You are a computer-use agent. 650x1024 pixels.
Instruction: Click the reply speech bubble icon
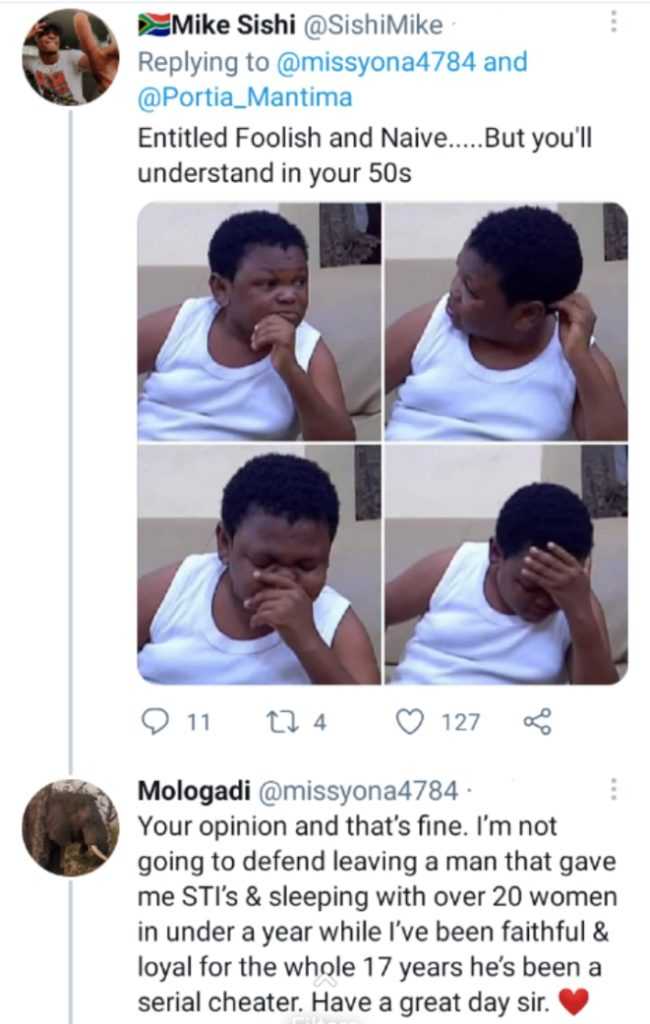pyautogui.click(x=155, y=721)
